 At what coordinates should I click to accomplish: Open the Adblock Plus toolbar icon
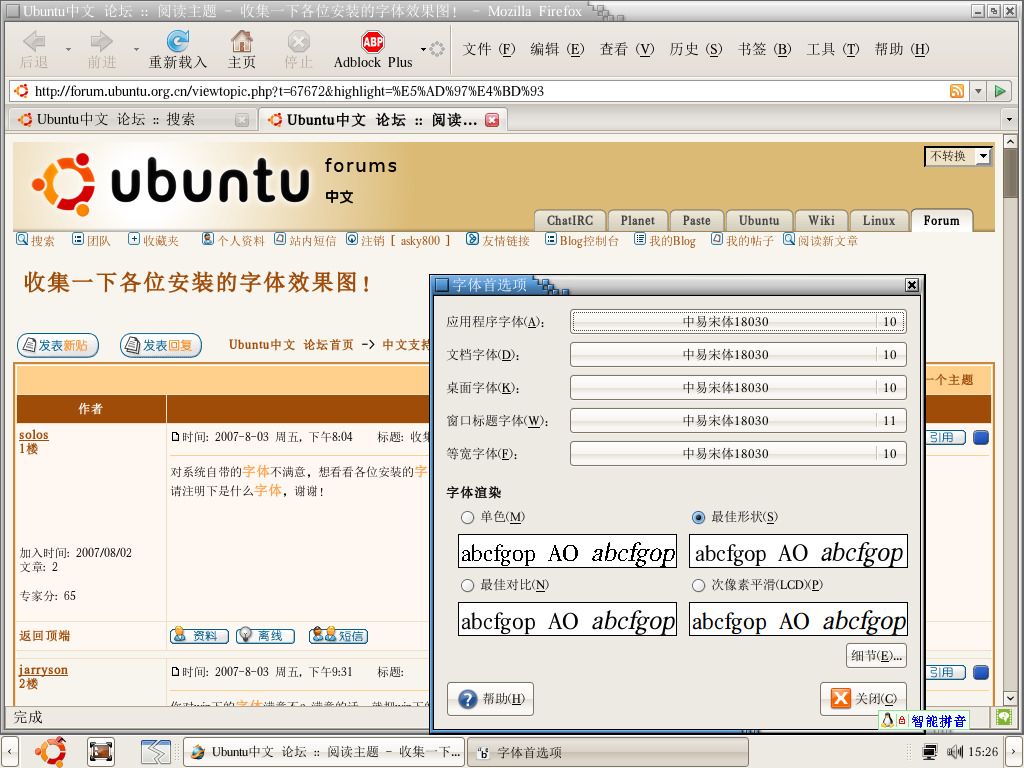pyautogui.click(x=373, y=42)
